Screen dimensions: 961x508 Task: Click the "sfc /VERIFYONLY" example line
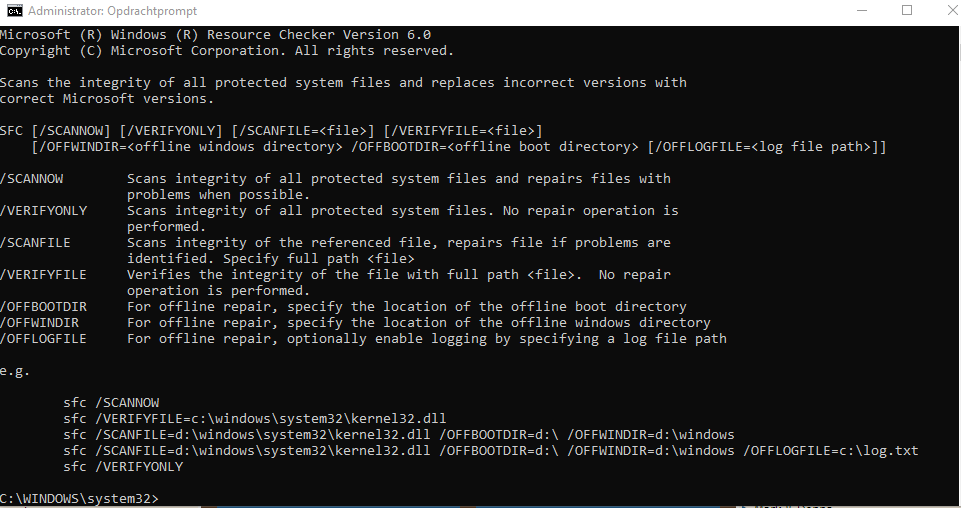(123, 467)
